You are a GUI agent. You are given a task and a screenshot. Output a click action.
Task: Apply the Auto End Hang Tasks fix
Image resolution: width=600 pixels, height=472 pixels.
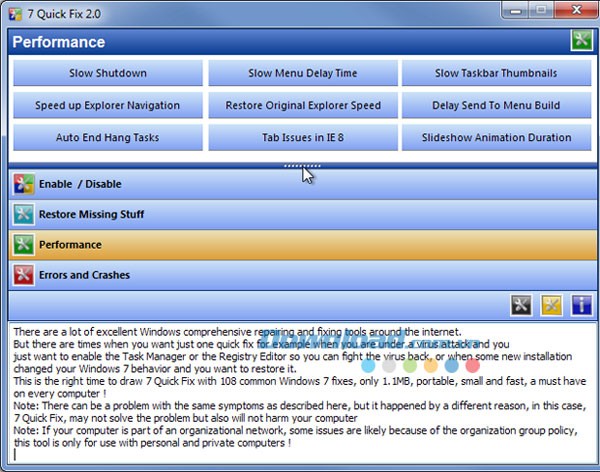pyautogui.click(x=108, y=137)
